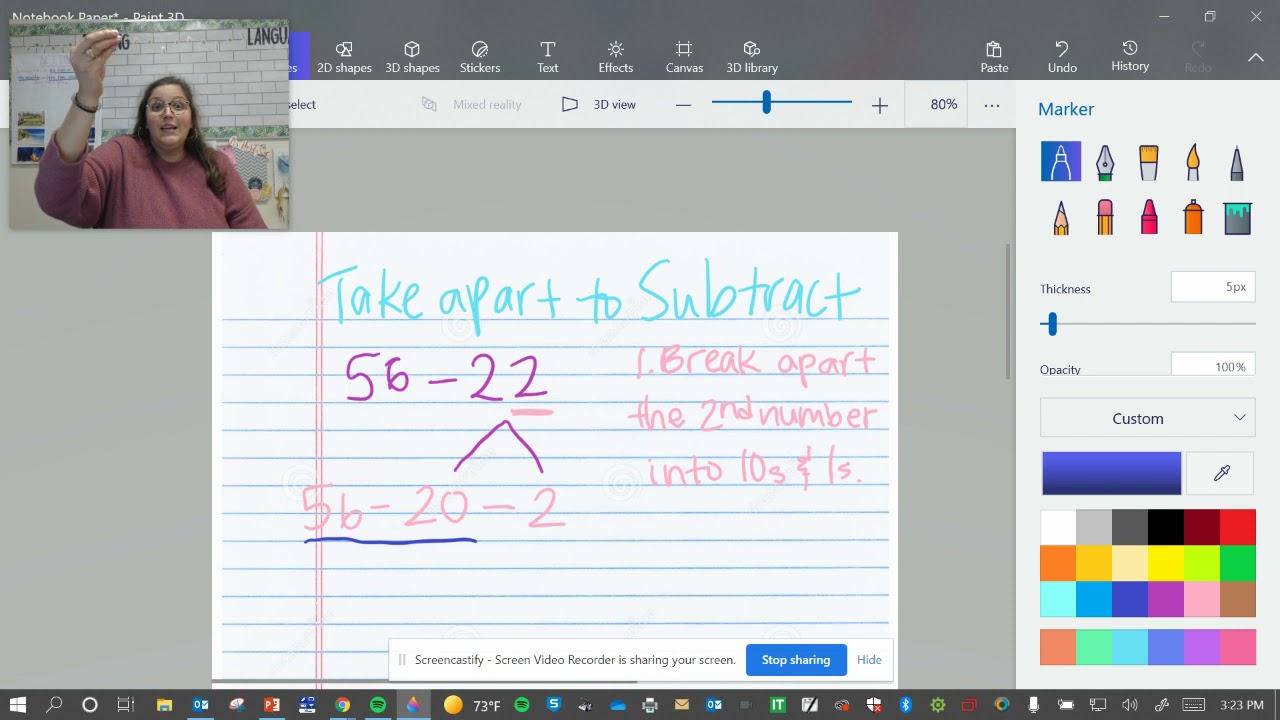The height and width of the screenshot is (720, 1280).
Task: Click Stop sharing in Screencastify bar
Action: (796, 660)
